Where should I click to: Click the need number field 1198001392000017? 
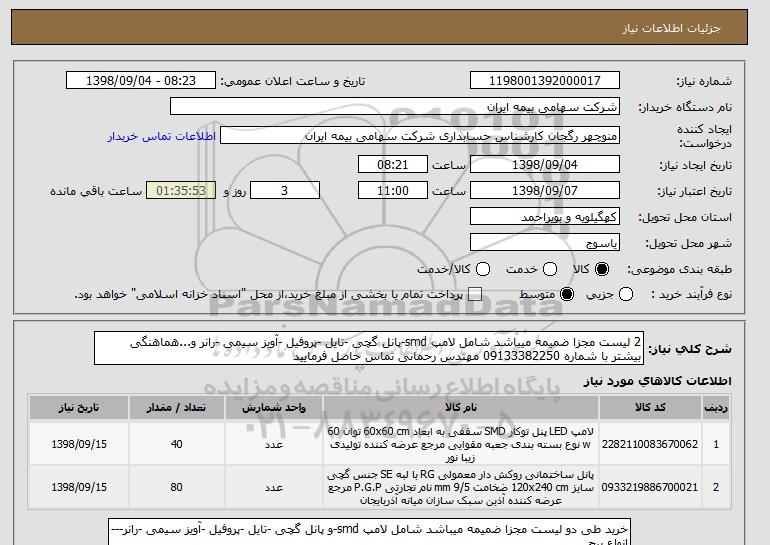point(545,81)
